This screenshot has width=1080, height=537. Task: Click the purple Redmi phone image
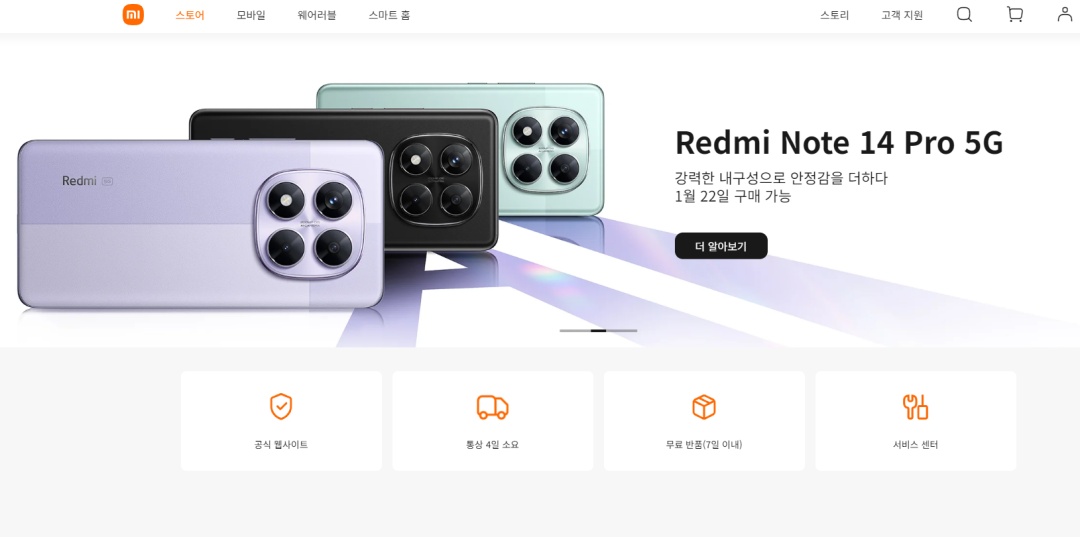click(200, 223)
